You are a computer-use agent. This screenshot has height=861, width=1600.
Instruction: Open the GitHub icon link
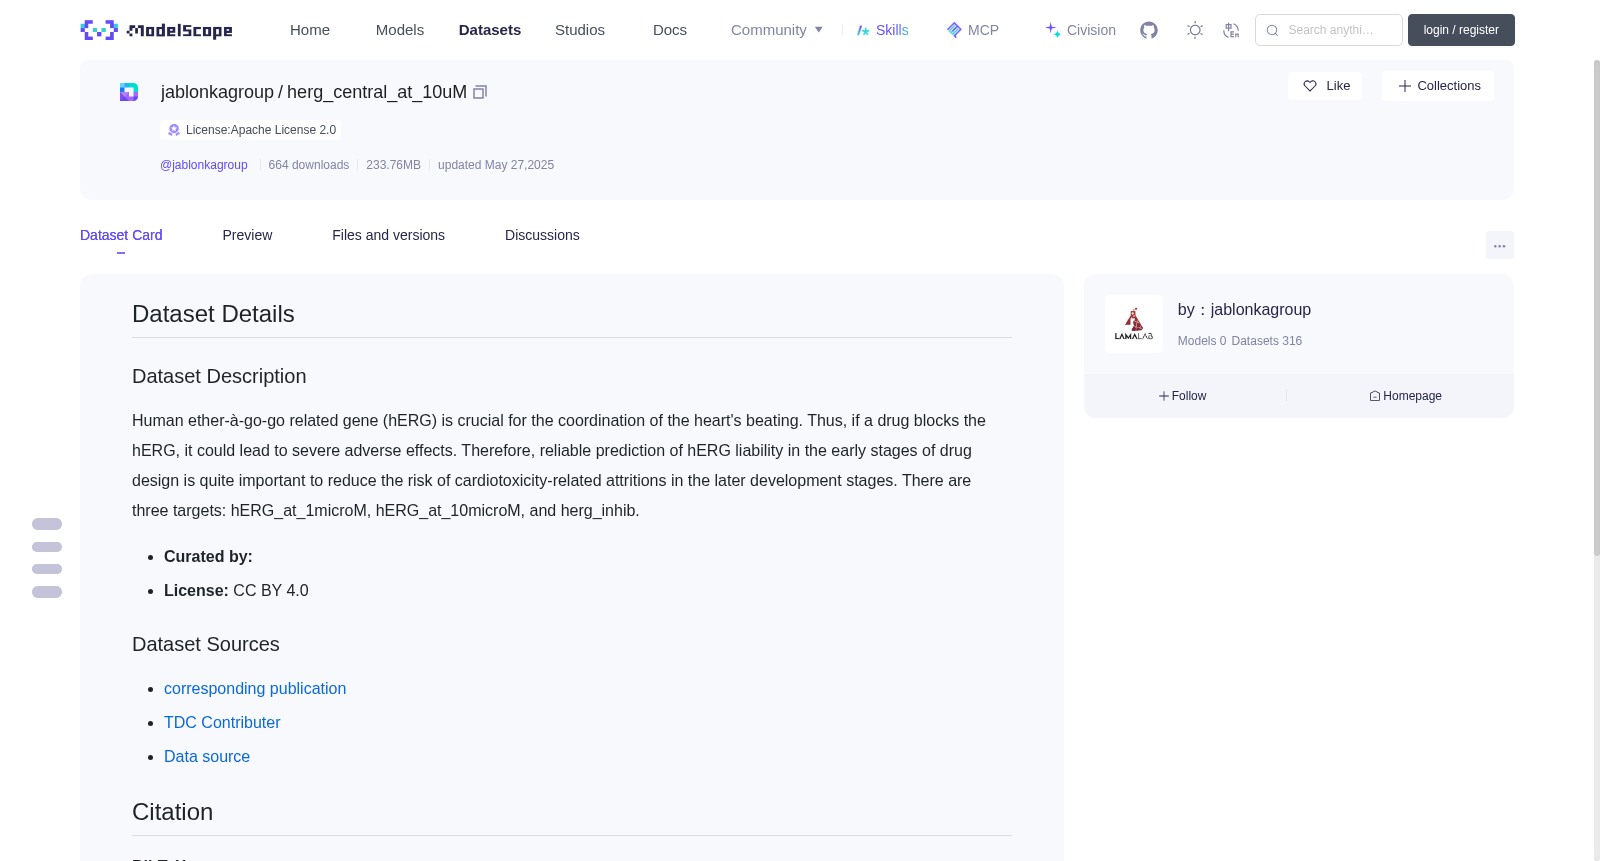tap(1149, 30)
